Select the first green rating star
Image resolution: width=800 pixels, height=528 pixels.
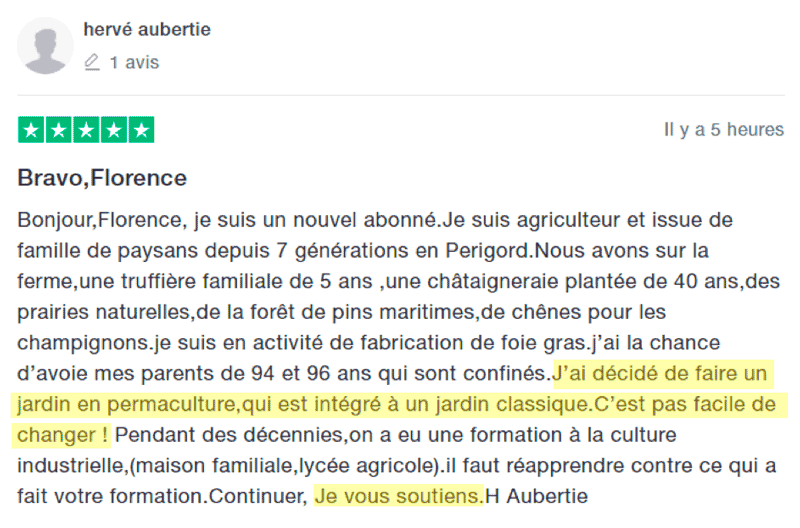click(31, 130)
